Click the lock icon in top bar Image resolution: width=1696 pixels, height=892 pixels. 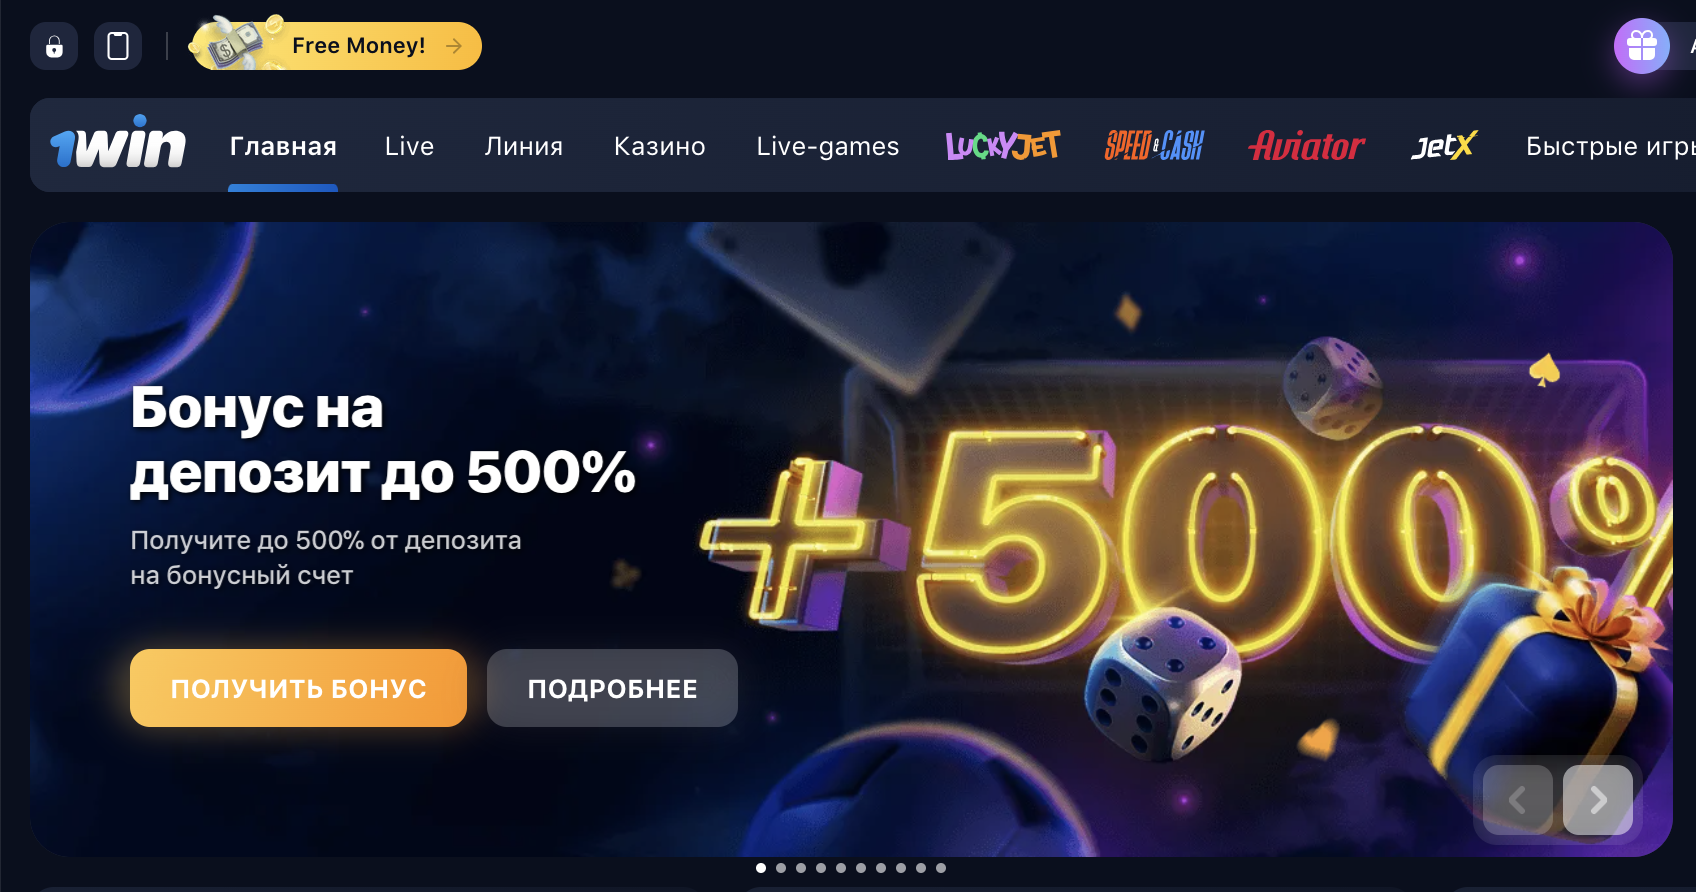point(54,46)
